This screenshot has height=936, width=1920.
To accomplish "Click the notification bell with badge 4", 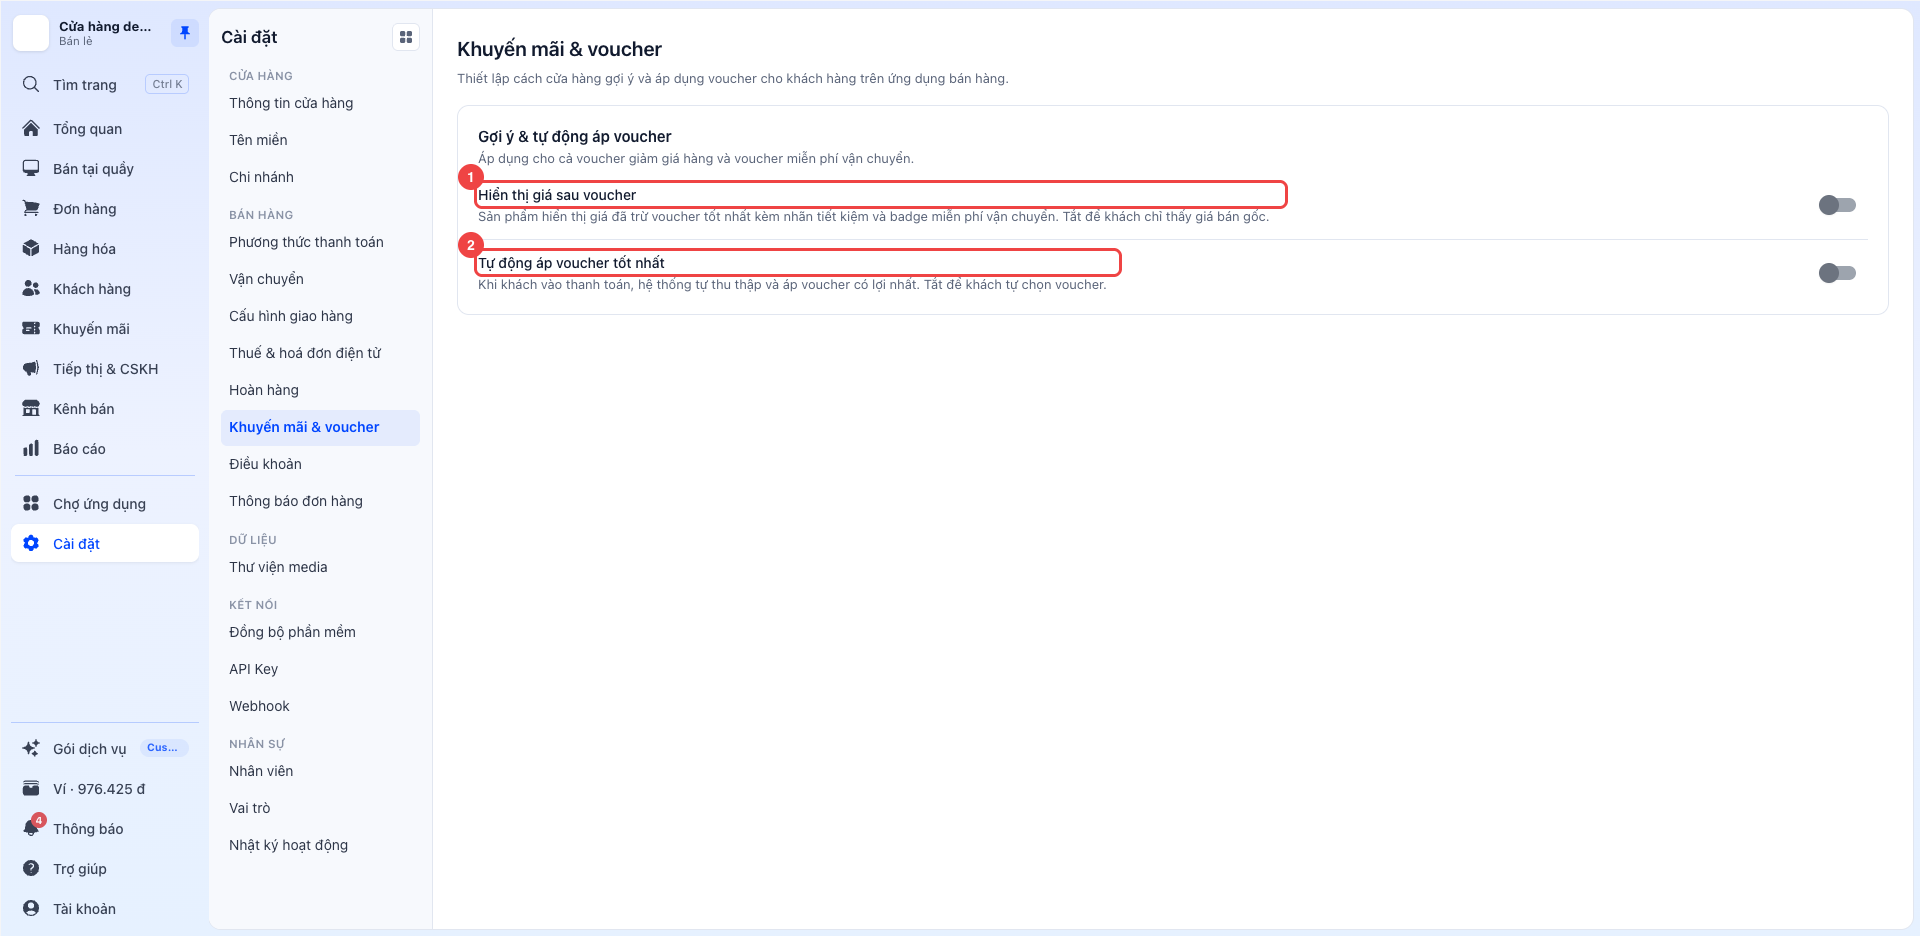I will click(32, 828).
